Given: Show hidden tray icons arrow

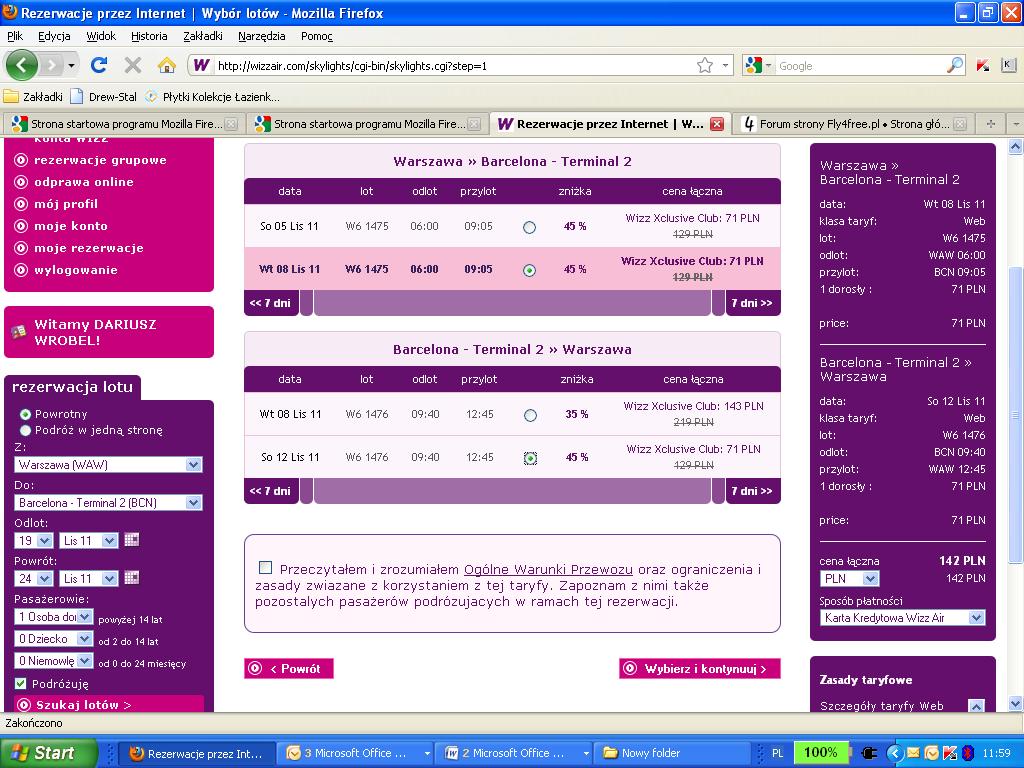Looking at the screenshot, I should click(894, 753).
